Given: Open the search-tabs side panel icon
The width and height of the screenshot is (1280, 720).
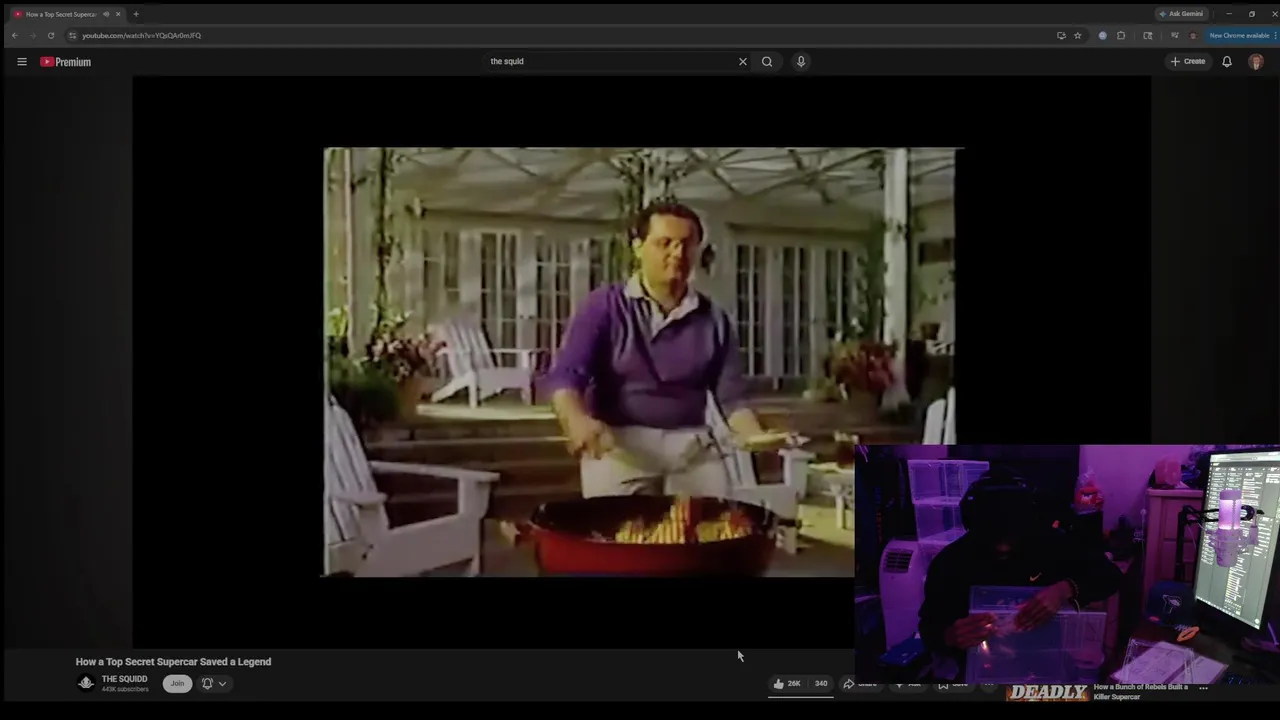Looking at the screenshot, I should coord(1148,36).
